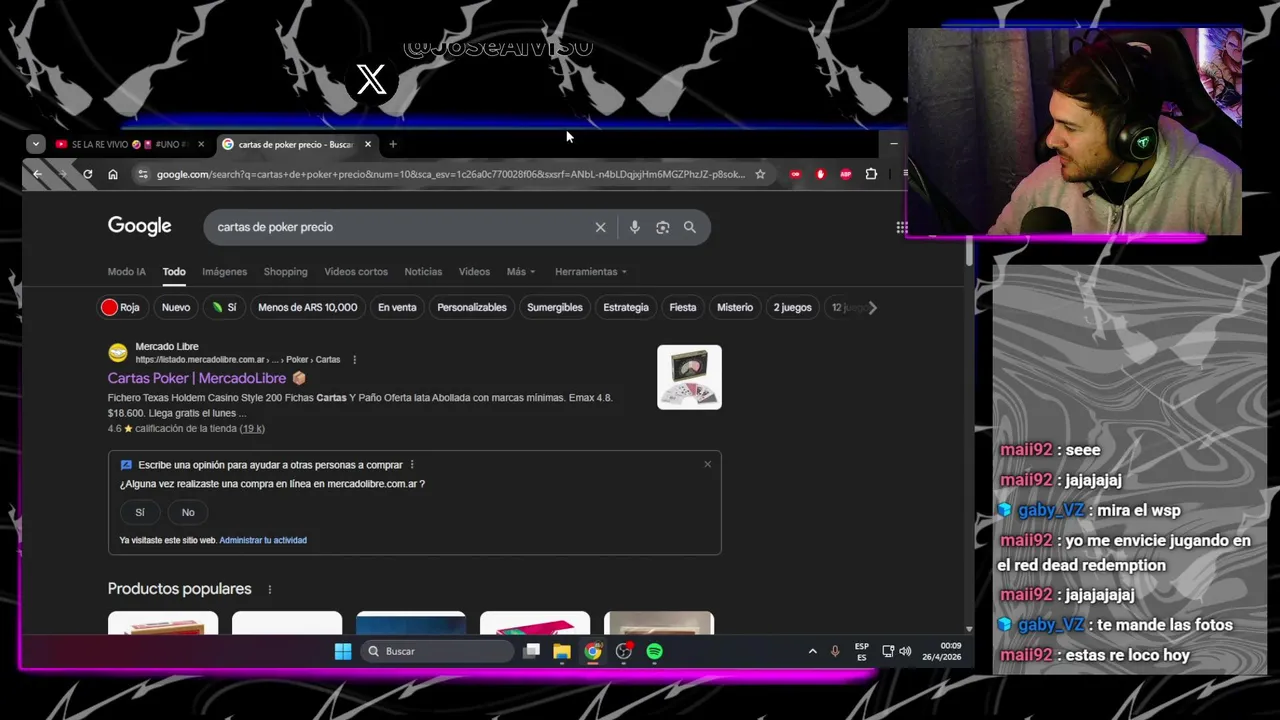Switch to Noticias results
Image resolution: width=1280 pixels, height=720 pixels.
coord(423,272)
